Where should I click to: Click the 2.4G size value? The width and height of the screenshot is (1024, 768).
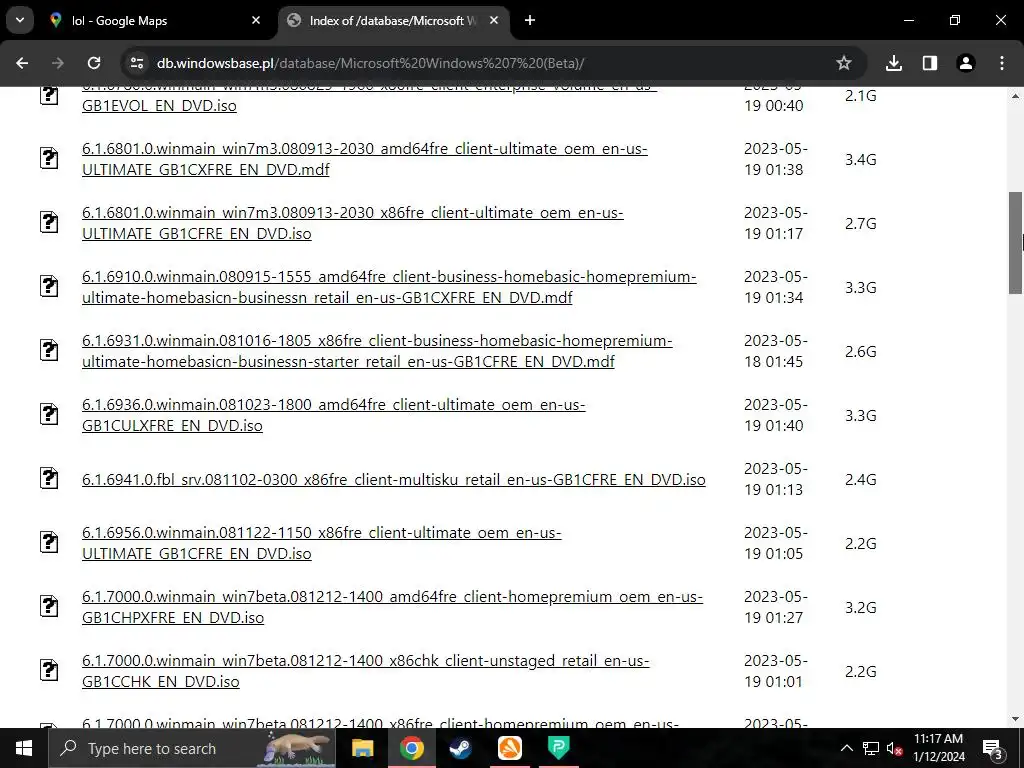861,479
